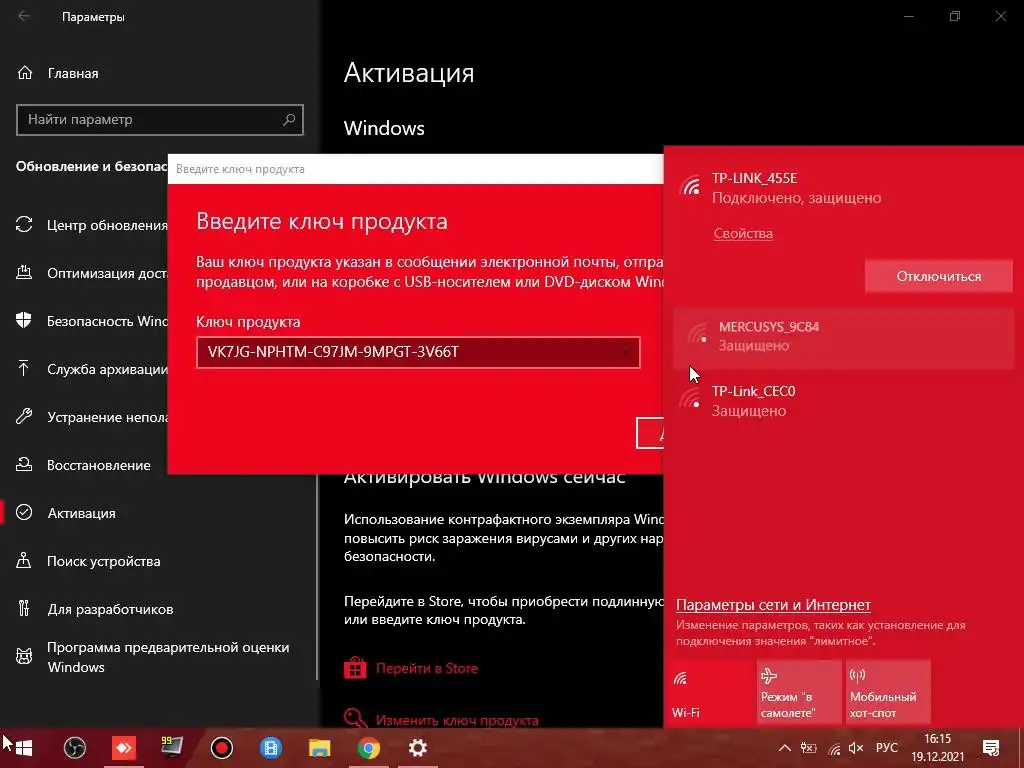Open OBS Studio from taskbar
The height and width of the screenshot is (768, 1024).
click(x=74, y=748)
